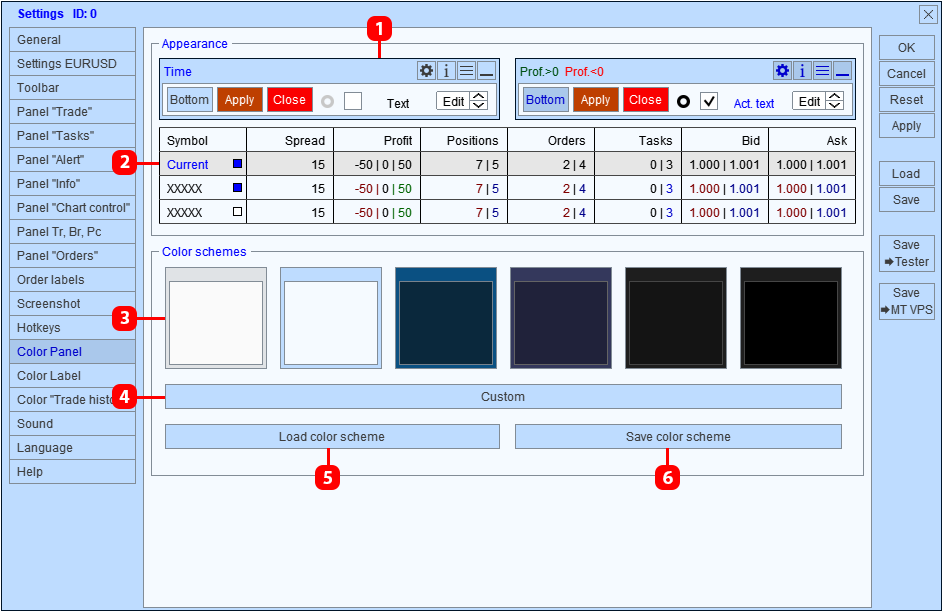The image size is (943, 612).
Task: Click the Load button
Action: point(906,174)
